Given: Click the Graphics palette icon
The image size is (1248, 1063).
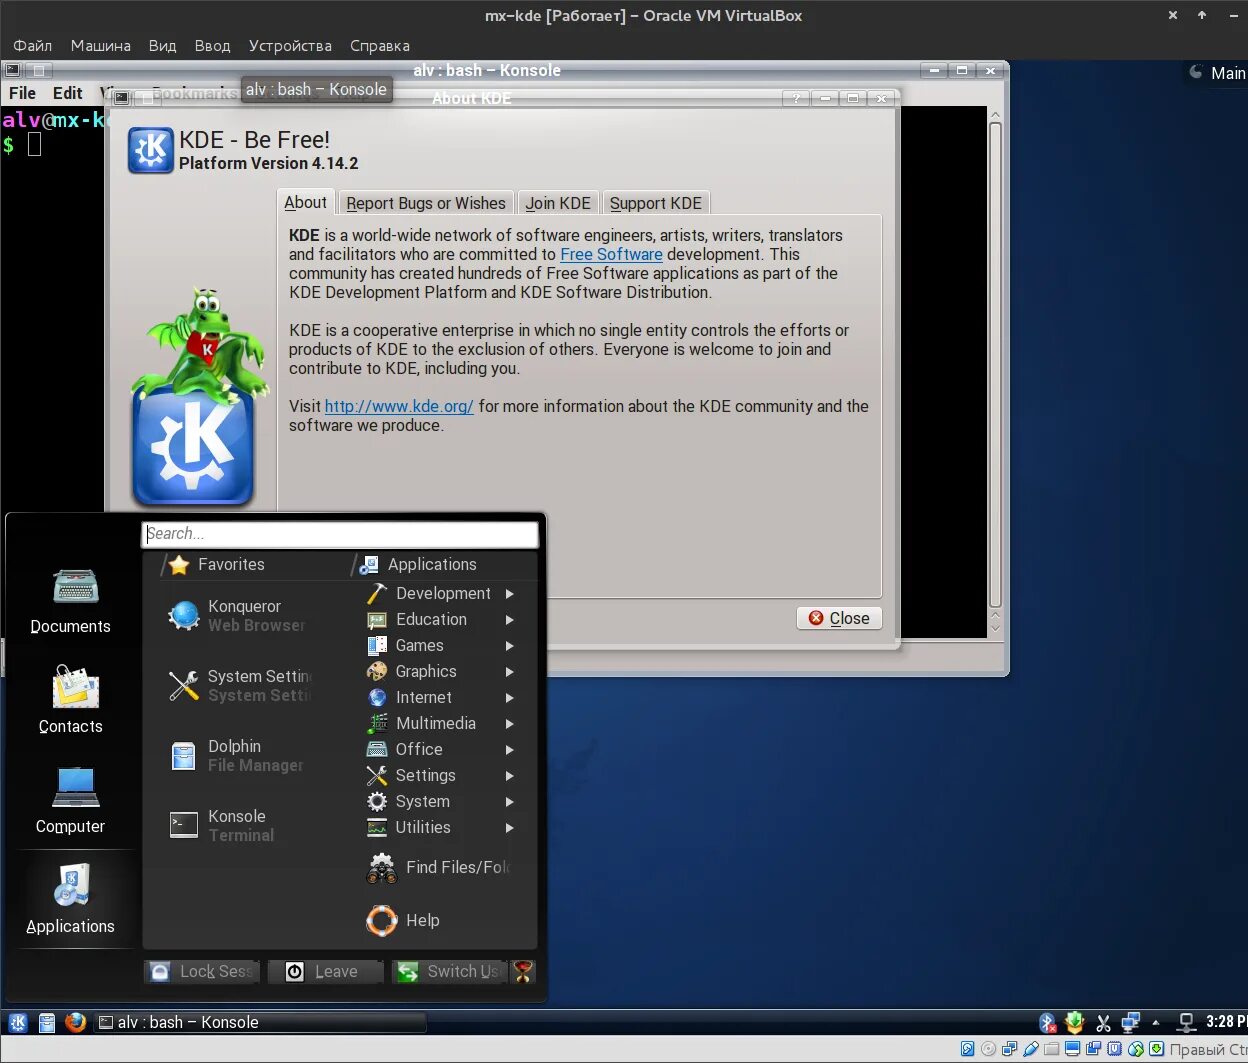Looking at the screenshot, I should tap(377, 672).
